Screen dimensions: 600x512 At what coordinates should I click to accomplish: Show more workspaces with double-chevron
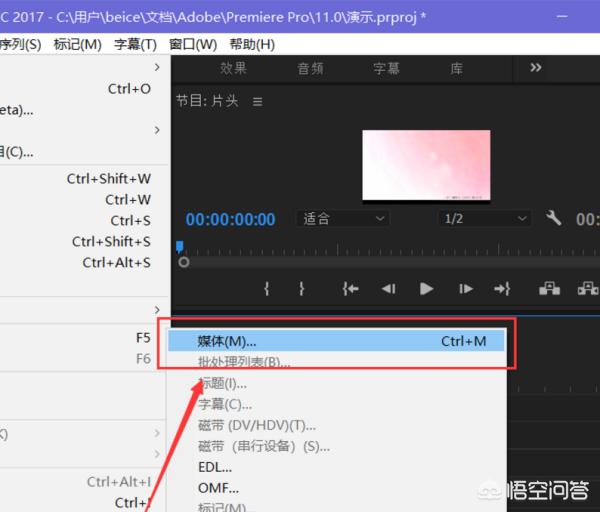coord(535,68)
